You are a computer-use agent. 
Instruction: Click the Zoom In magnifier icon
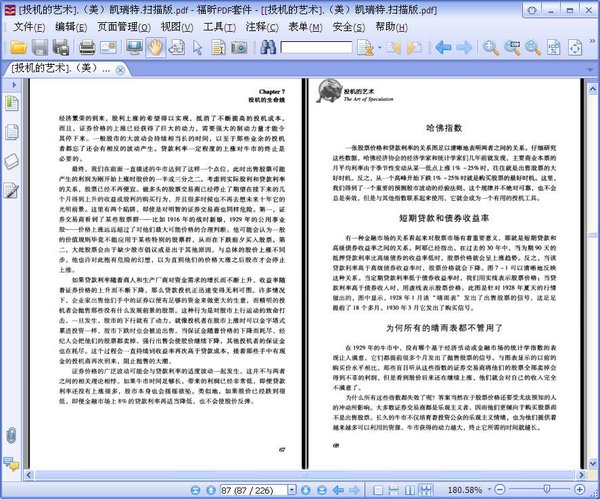click(491, 47)
